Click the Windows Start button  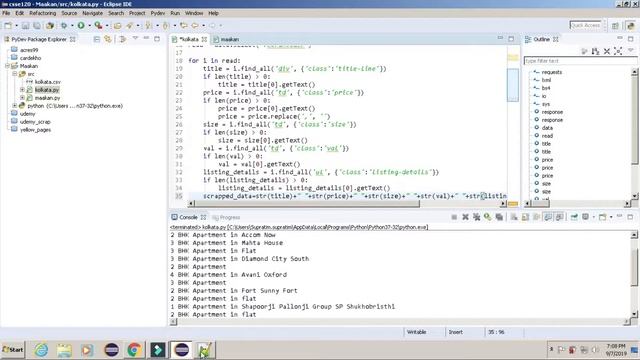(x=13, y=350)
